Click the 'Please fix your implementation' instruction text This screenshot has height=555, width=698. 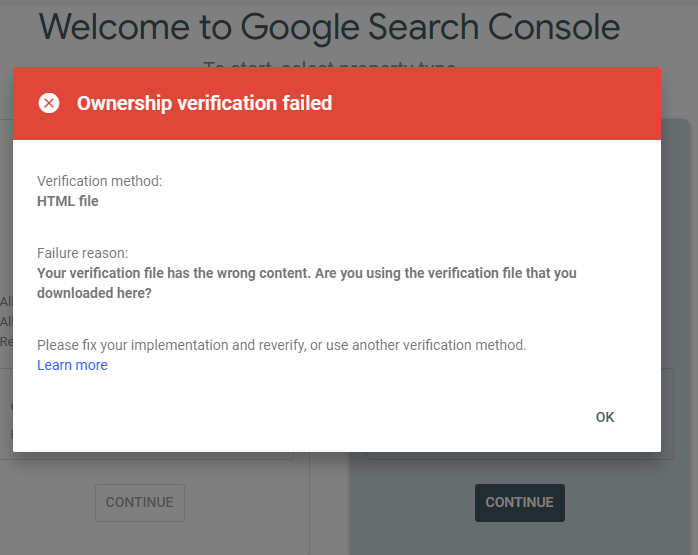pos(281,345)
